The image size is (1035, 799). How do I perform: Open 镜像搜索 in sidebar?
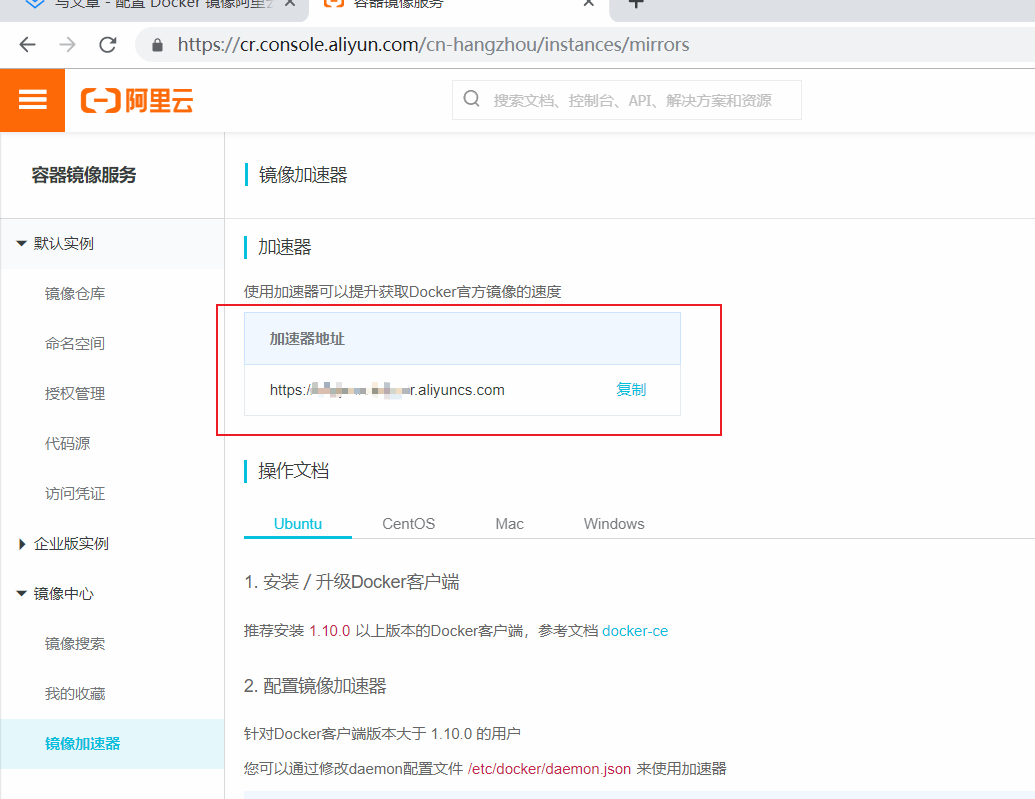point(75,644)
